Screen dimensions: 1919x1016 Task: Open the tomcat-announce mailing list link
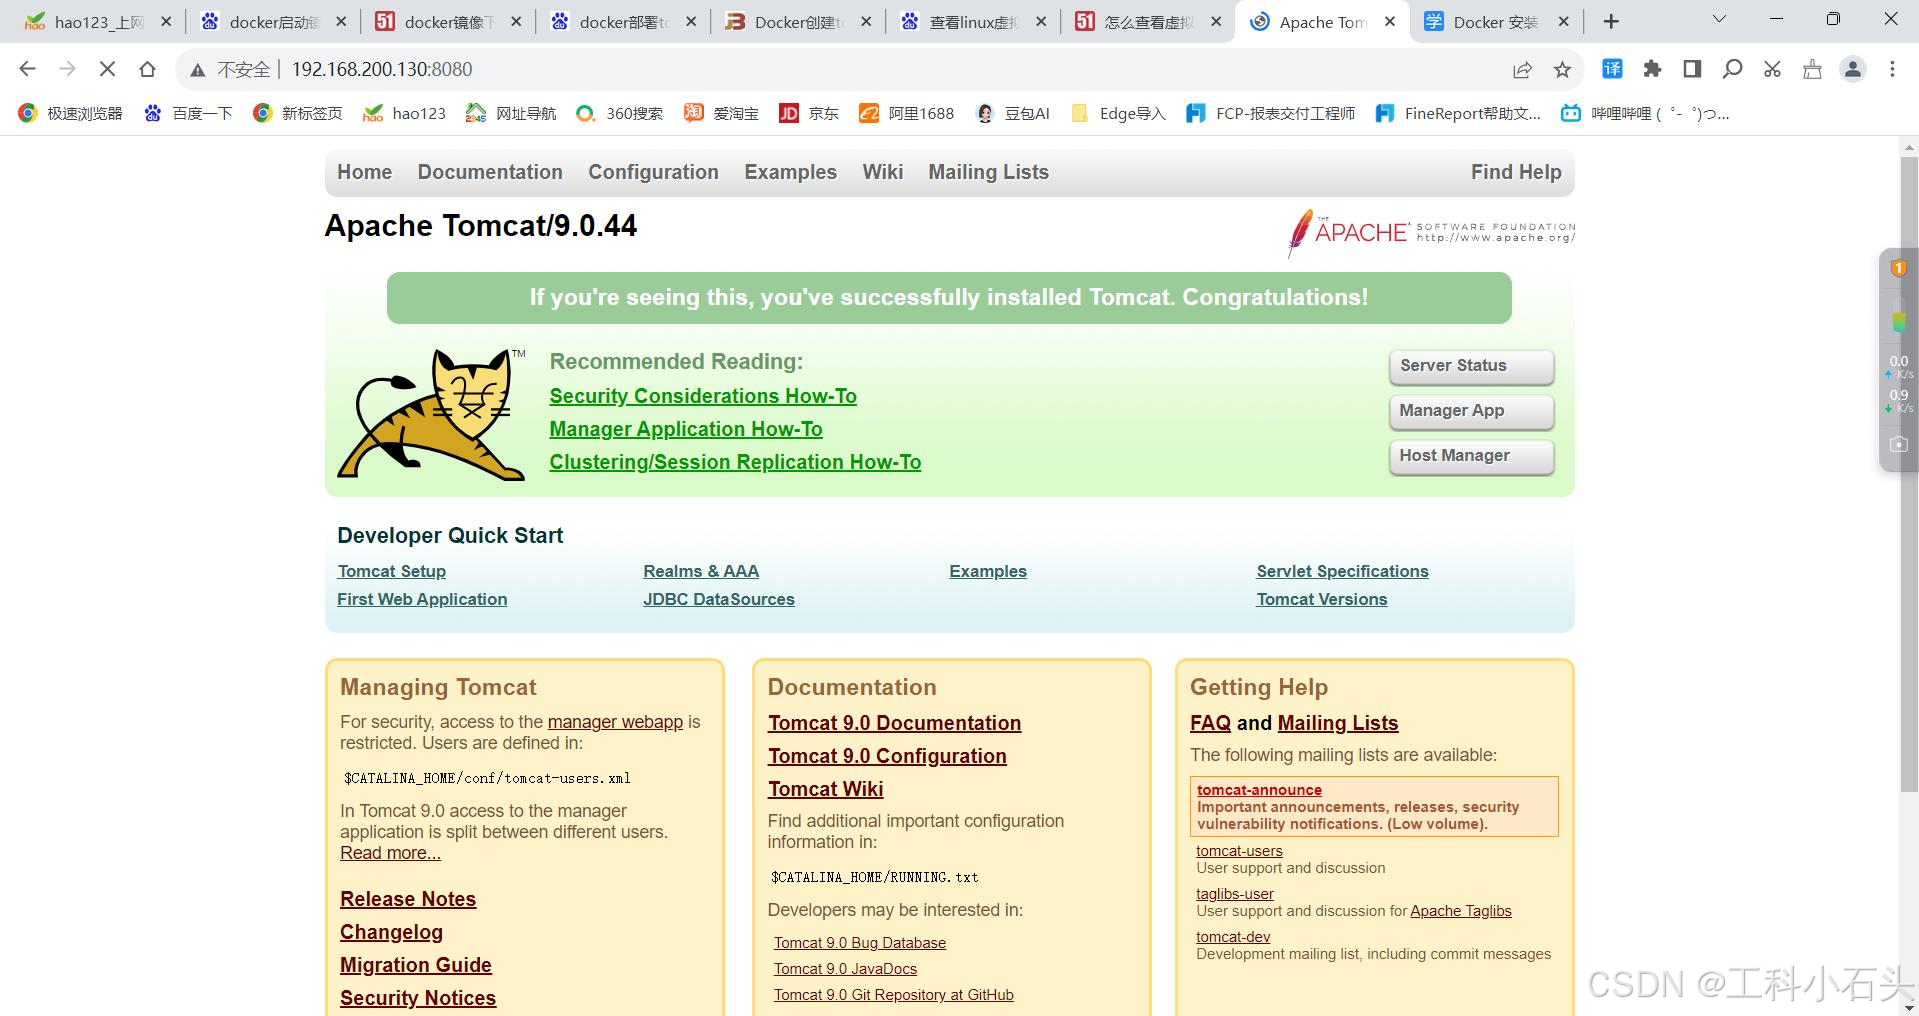point(1259,790)
